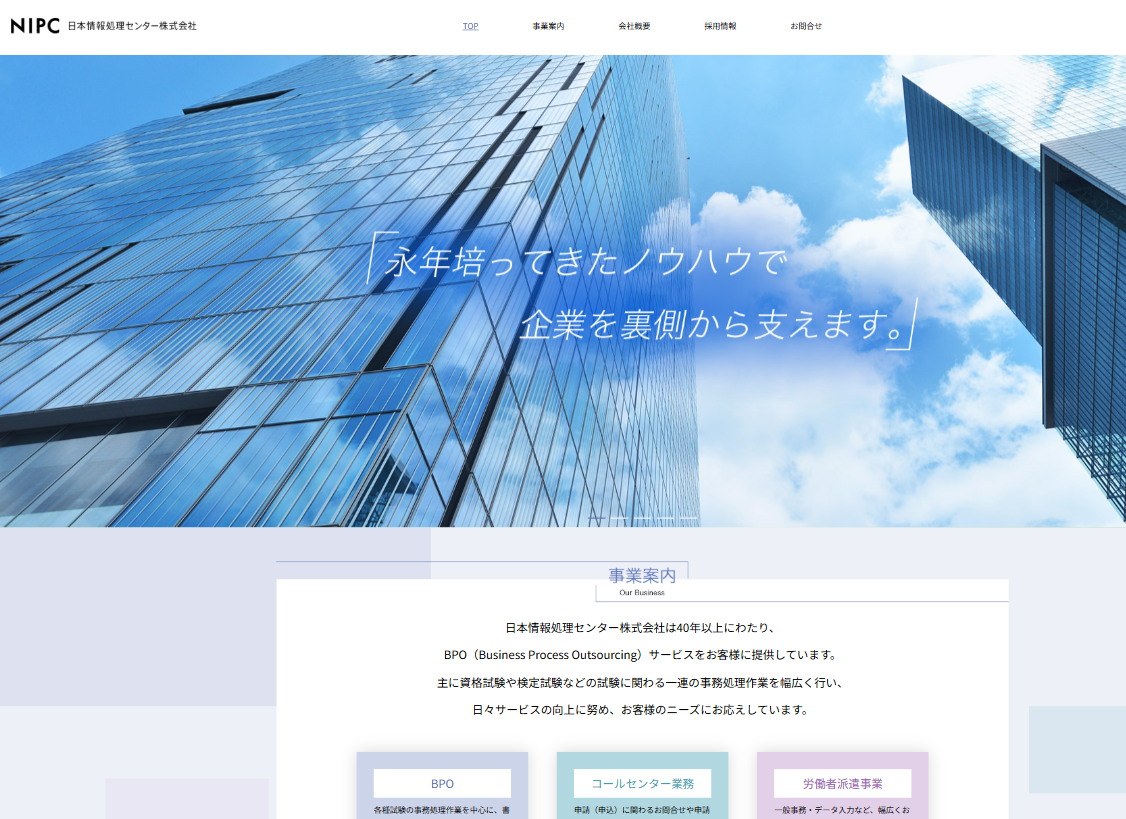Open the 事業案内 navigation menu item
The image size is (1126, 819).
coord(548,25)
